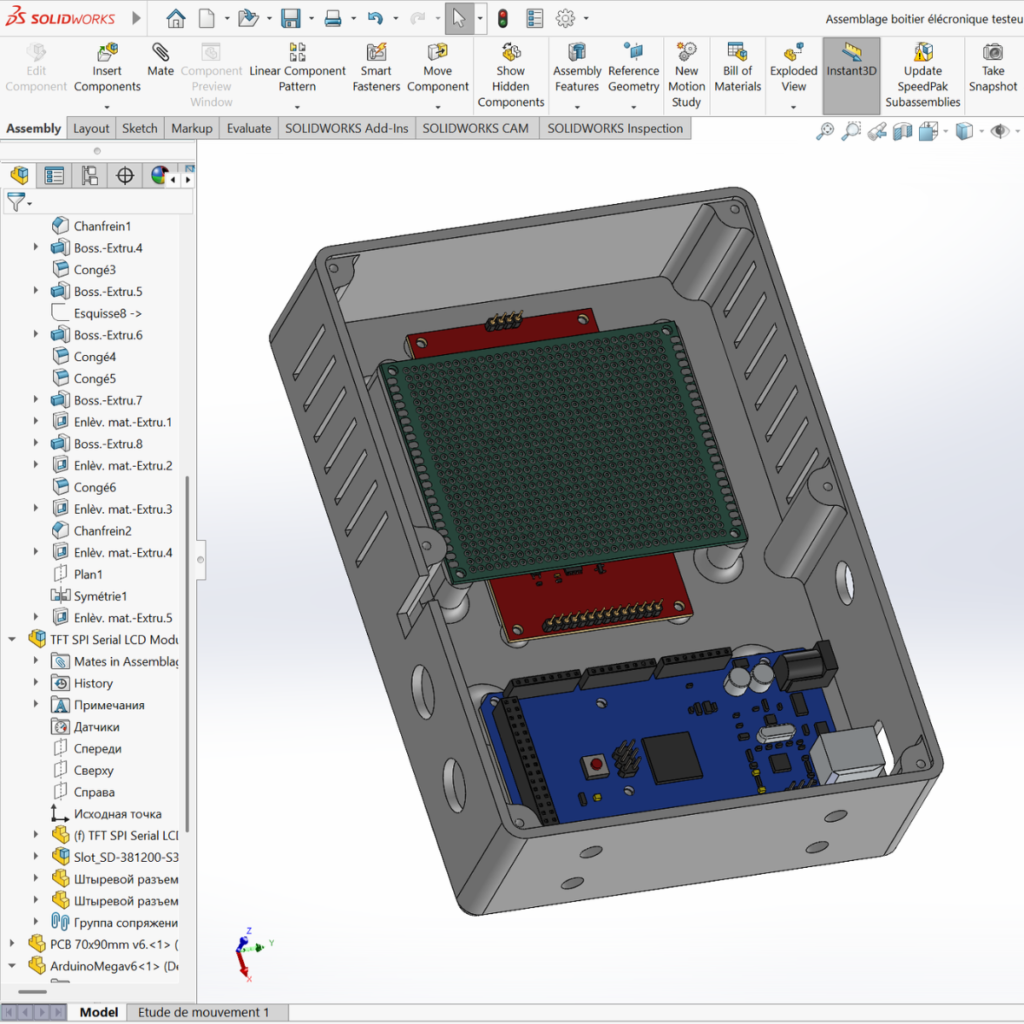Switch to the Layout tab
This screenshot has width=1024, height=1024.
(x=91, y=128)
